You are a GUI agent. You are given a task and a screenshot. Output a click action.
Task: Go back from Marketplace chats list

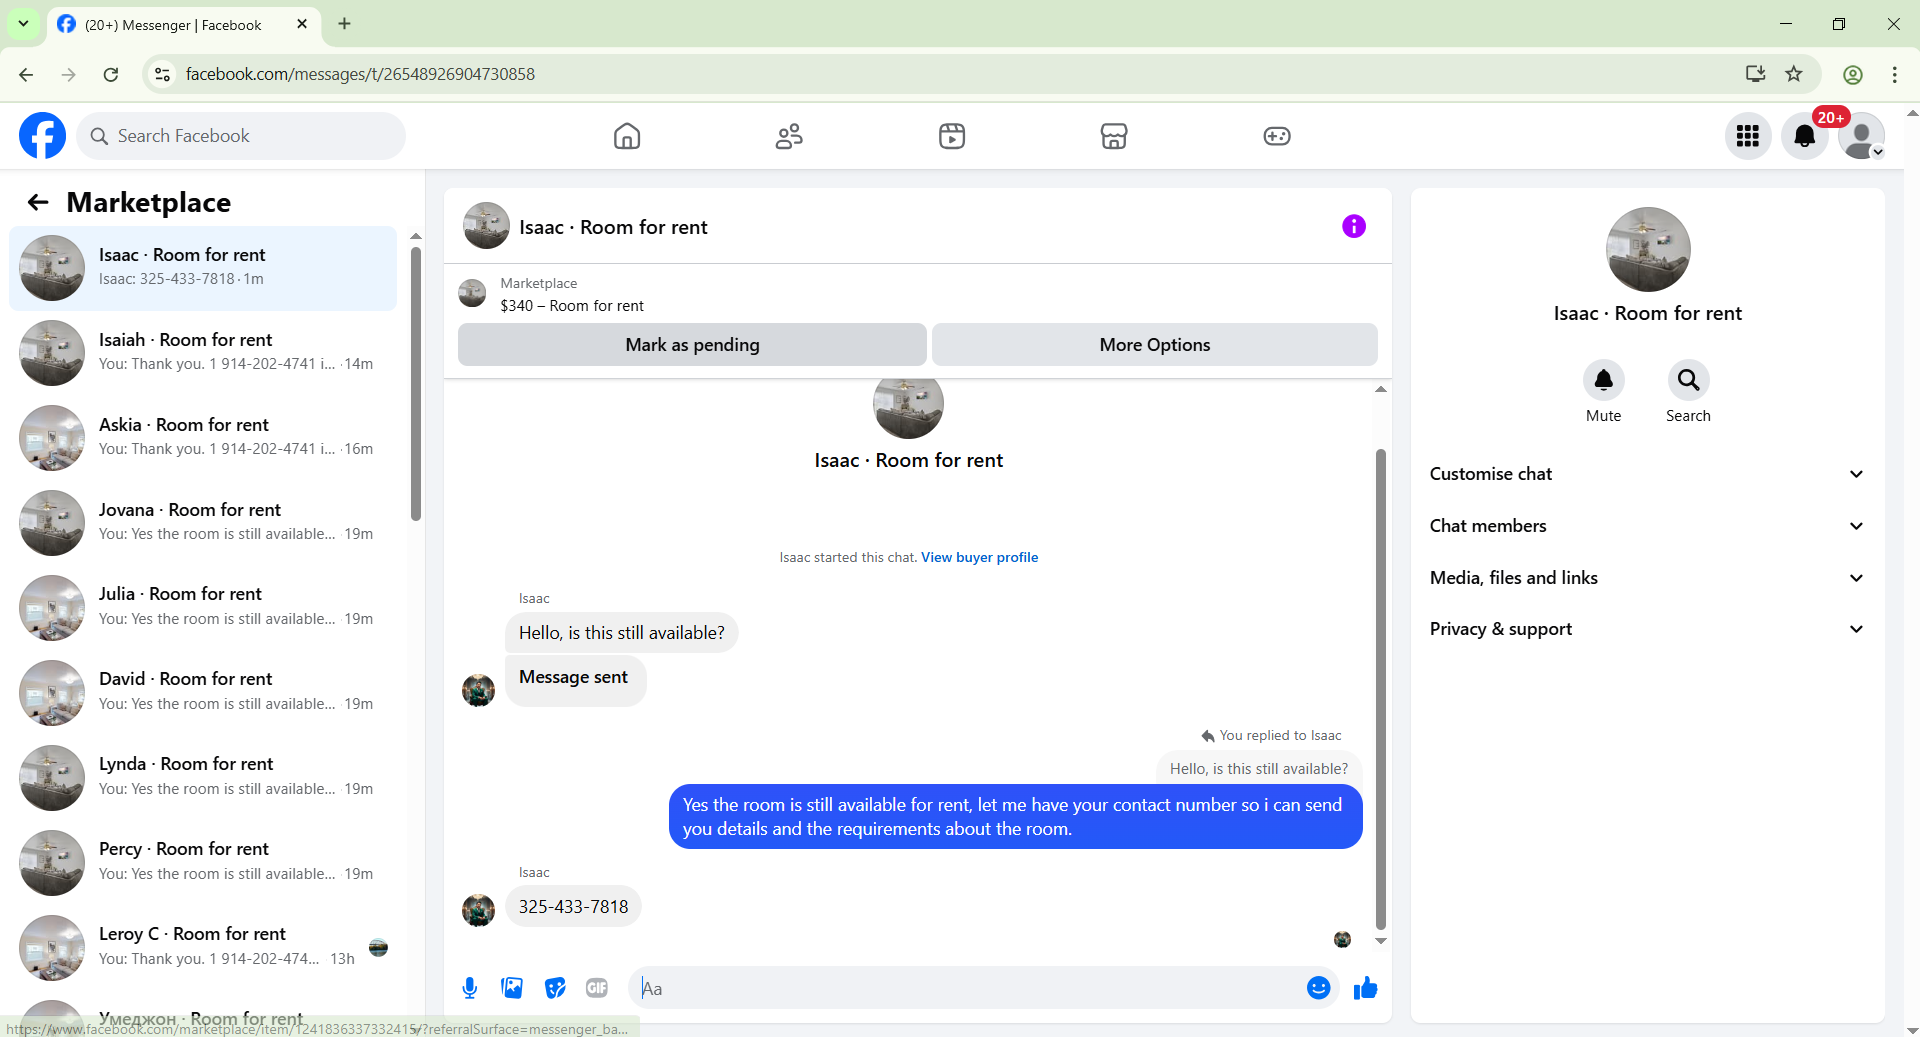(38, 203)
